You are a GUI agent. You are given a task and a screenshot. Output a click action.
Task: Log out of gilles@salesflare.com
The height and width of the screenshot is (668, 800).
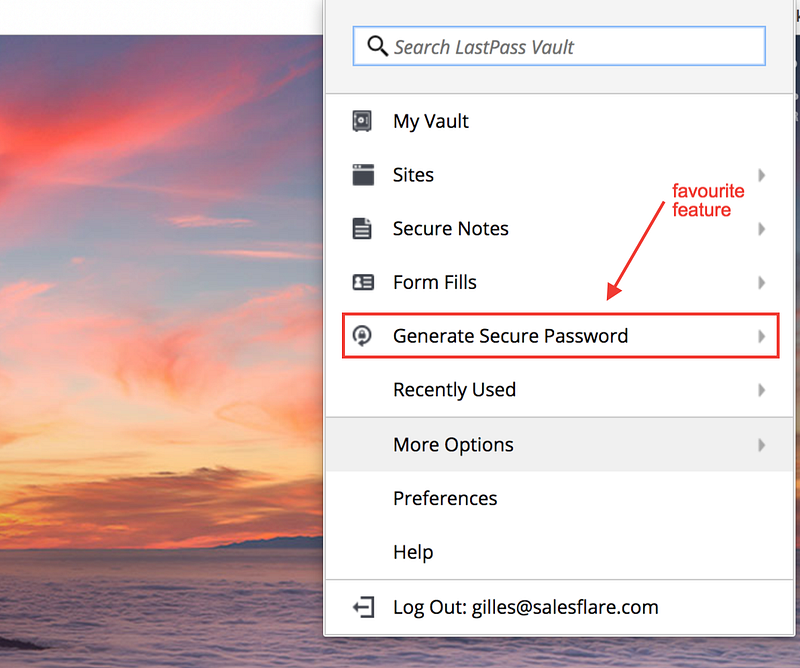(x=560, y=607)
